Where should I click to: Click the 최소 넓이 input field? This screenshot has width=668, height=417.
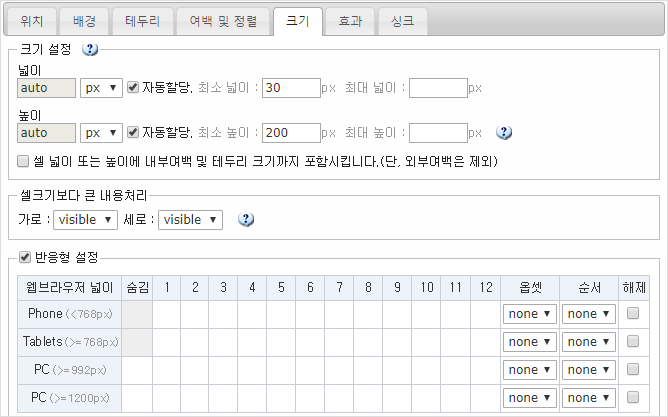(290, 88)
